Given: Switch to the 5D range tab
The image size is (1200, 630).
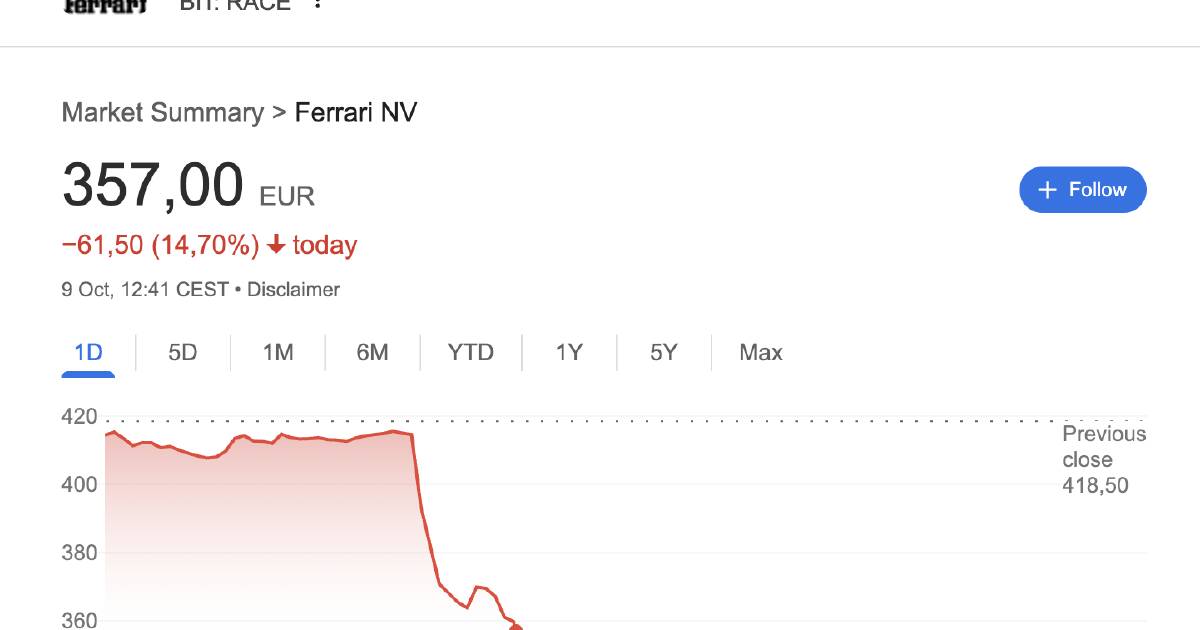Looking at the screenshot, I should pyautogui.click(x=182, y=352).
